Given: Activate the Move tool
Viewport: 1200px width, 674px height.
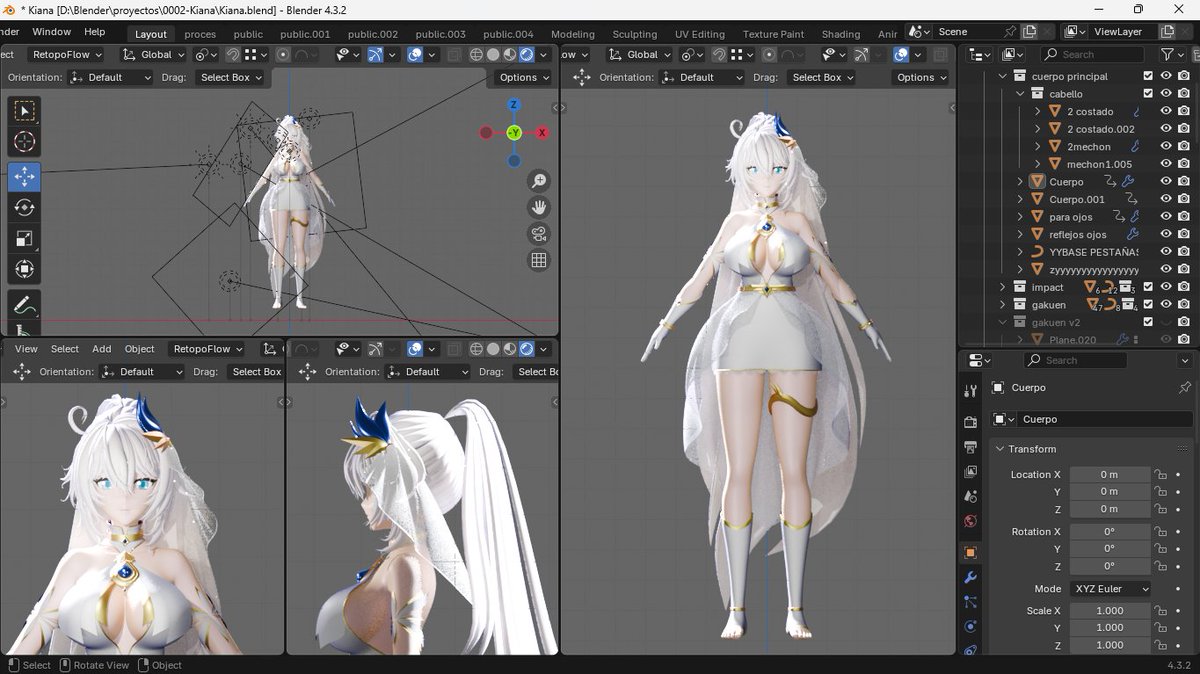Looking at the screenshot, I should point(24,176).
